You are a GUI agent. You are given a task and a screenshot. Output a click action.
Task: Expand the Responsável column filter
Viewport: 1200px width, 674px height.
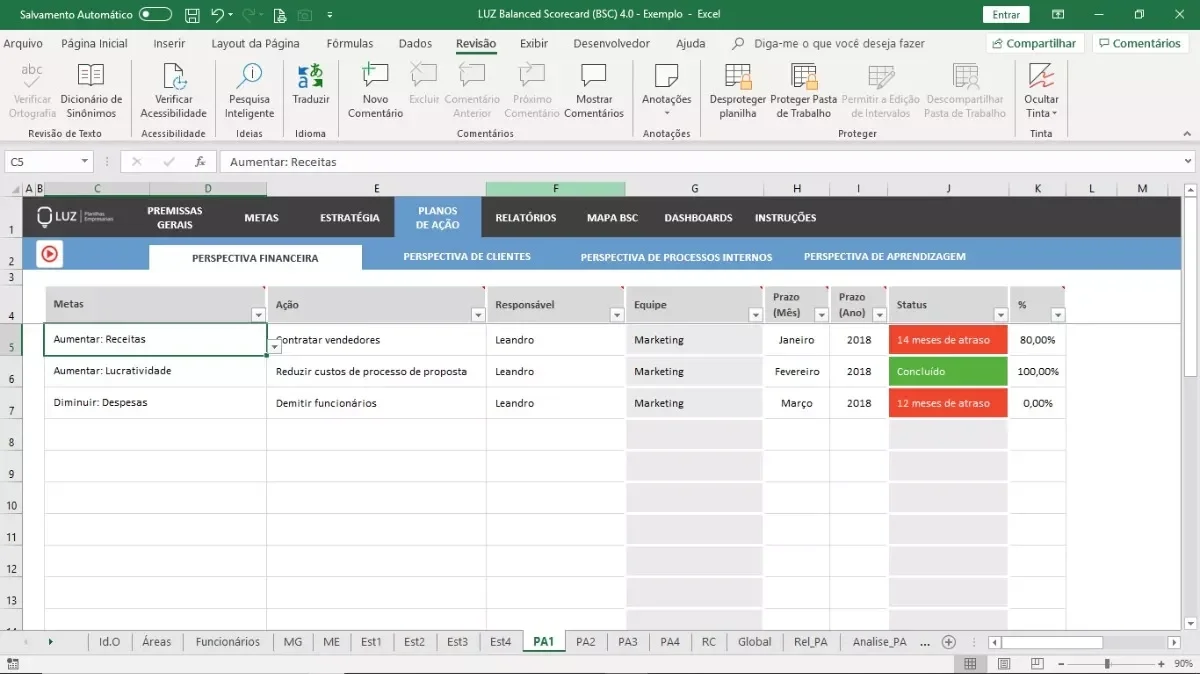click(x=616, y=315)
